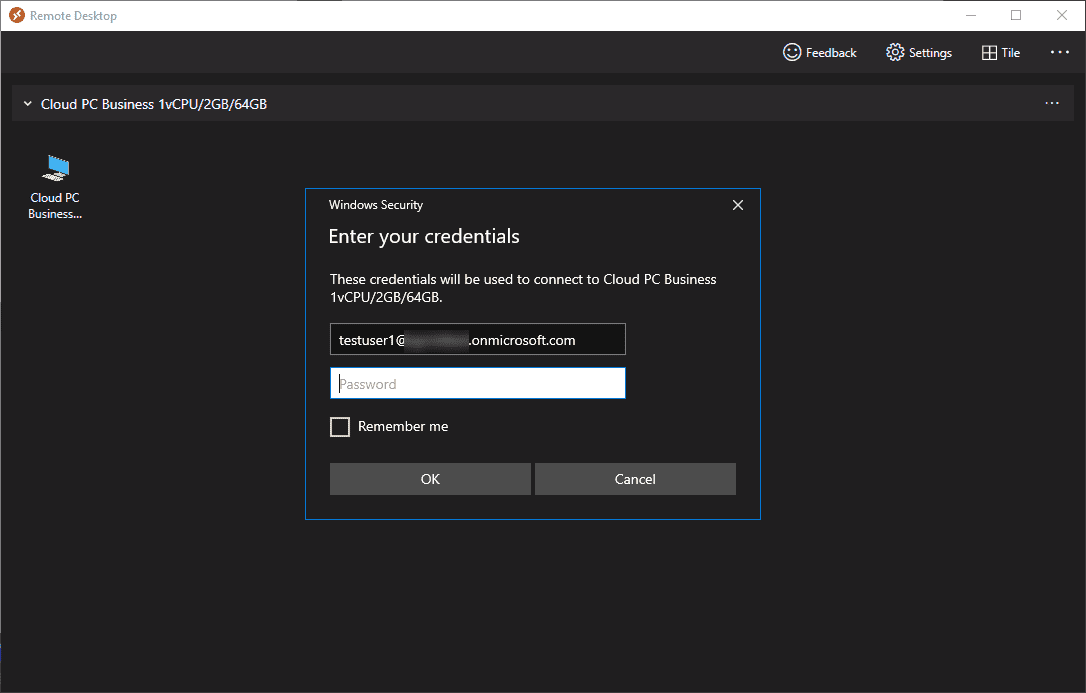The height and width of the screenshot is (693, 1086).
Task: Select the testuser1 username field
Action: (x=477, y=339)
